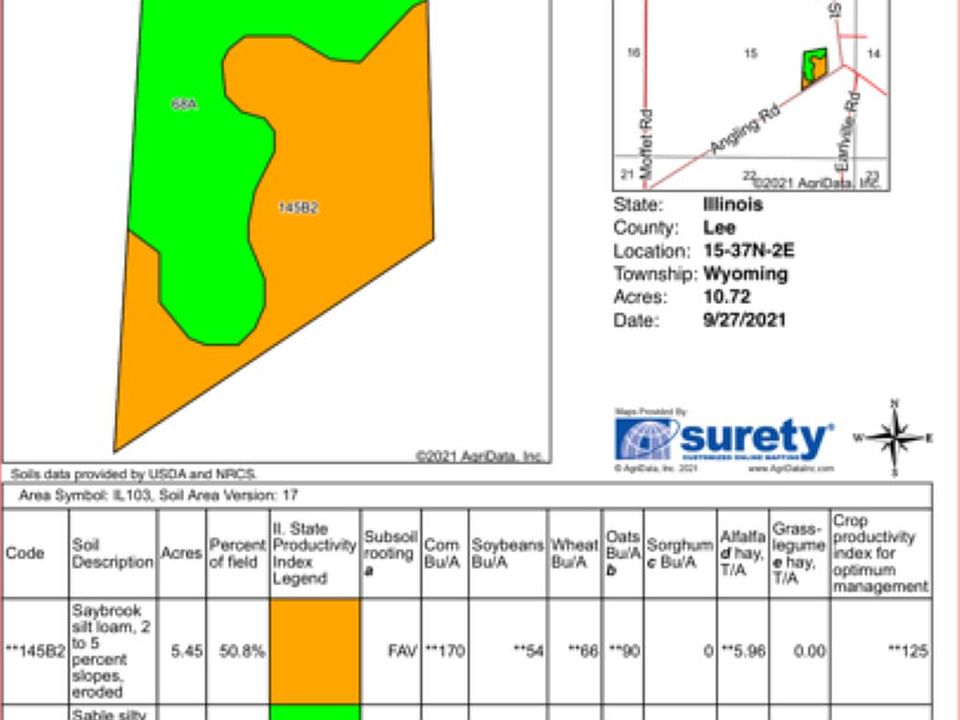The width and height of the screenshot is (960, 720).
Task: Click the Wheat Bu/A column header
Action: [574, 553]
